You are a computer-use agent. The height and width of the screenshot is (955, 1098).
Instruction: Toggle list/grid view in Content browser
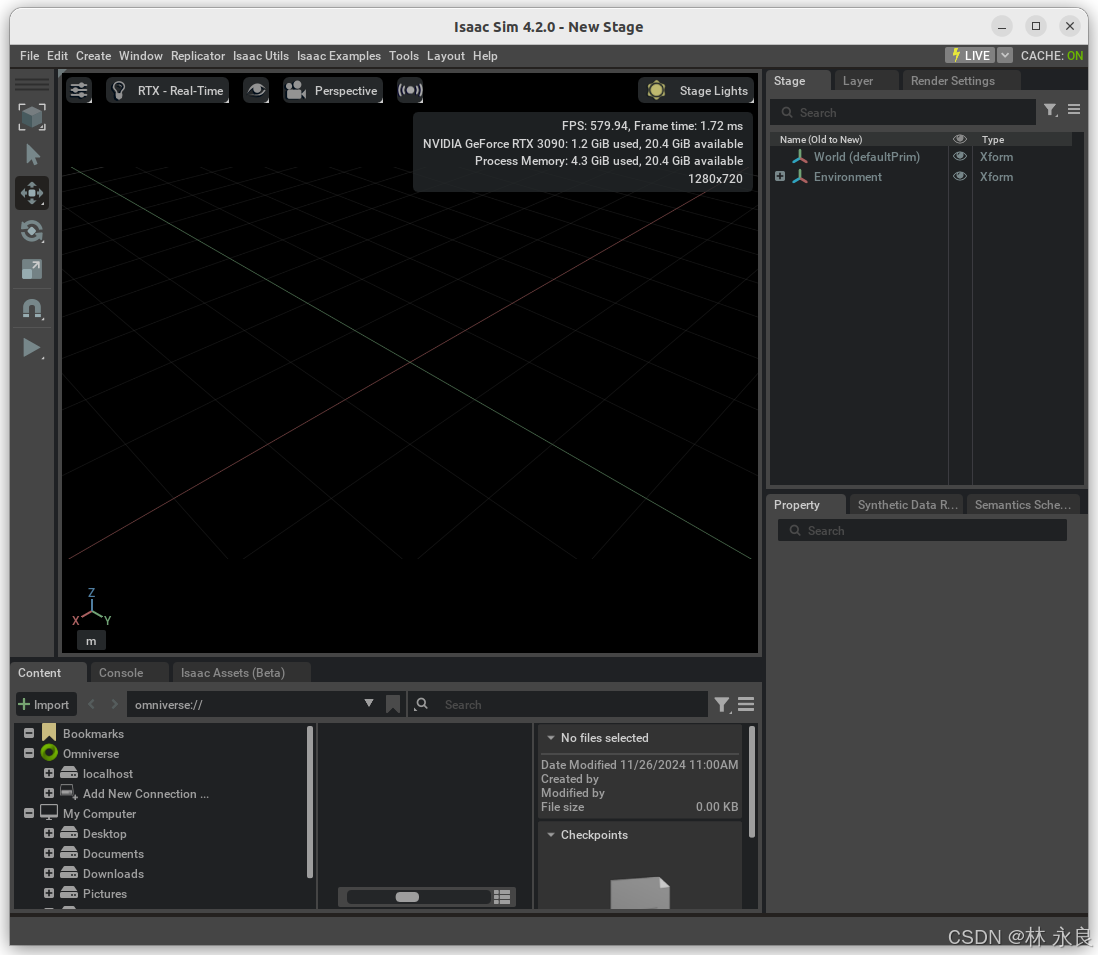pyautogui.click(x=501, y=897)
